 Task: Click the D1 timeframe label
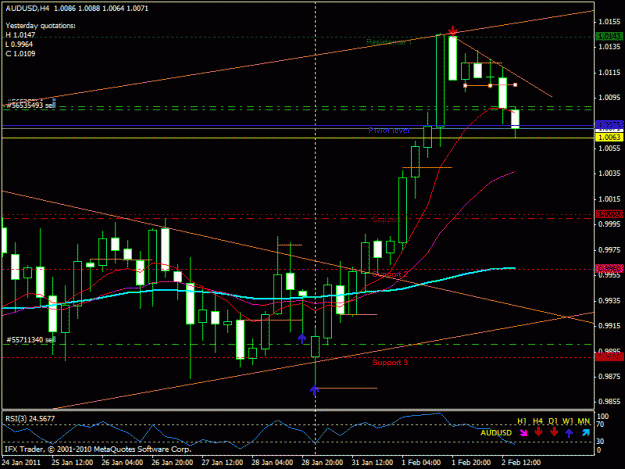[x=553, y=421]
